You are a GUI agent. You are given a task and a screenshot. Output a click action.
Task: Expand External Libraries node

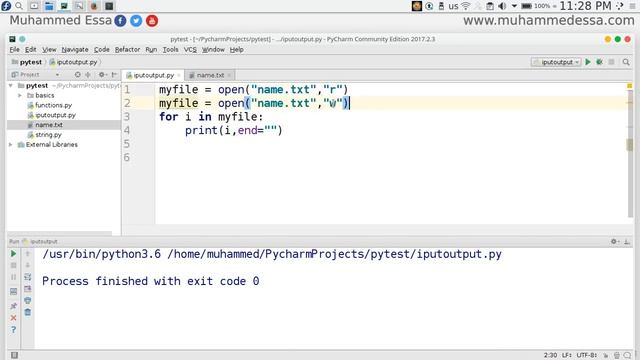coord(11,145)
